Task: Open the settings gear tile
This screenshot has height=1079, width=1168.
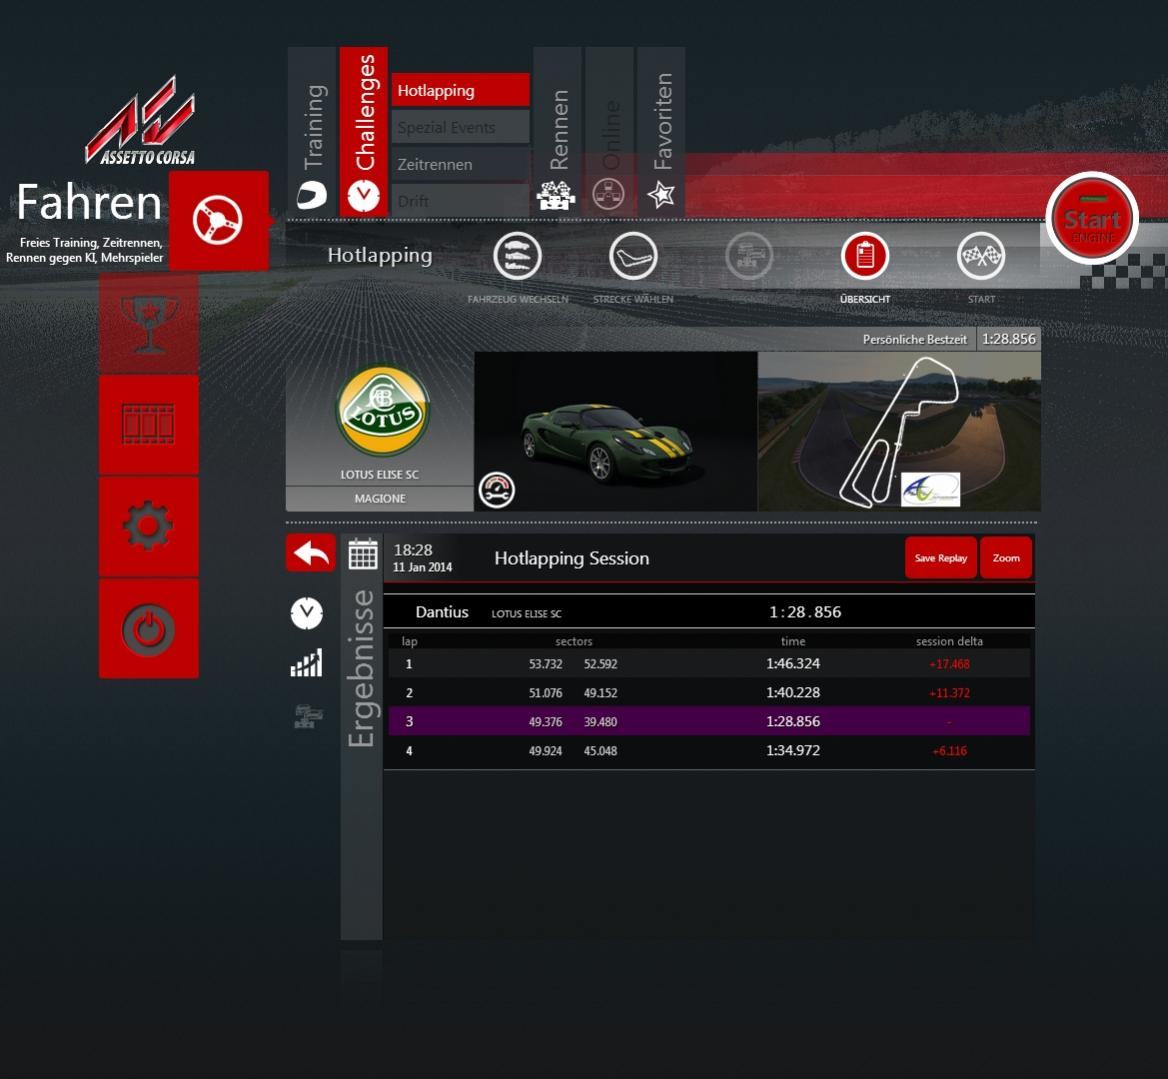Action: click(149, 526)
